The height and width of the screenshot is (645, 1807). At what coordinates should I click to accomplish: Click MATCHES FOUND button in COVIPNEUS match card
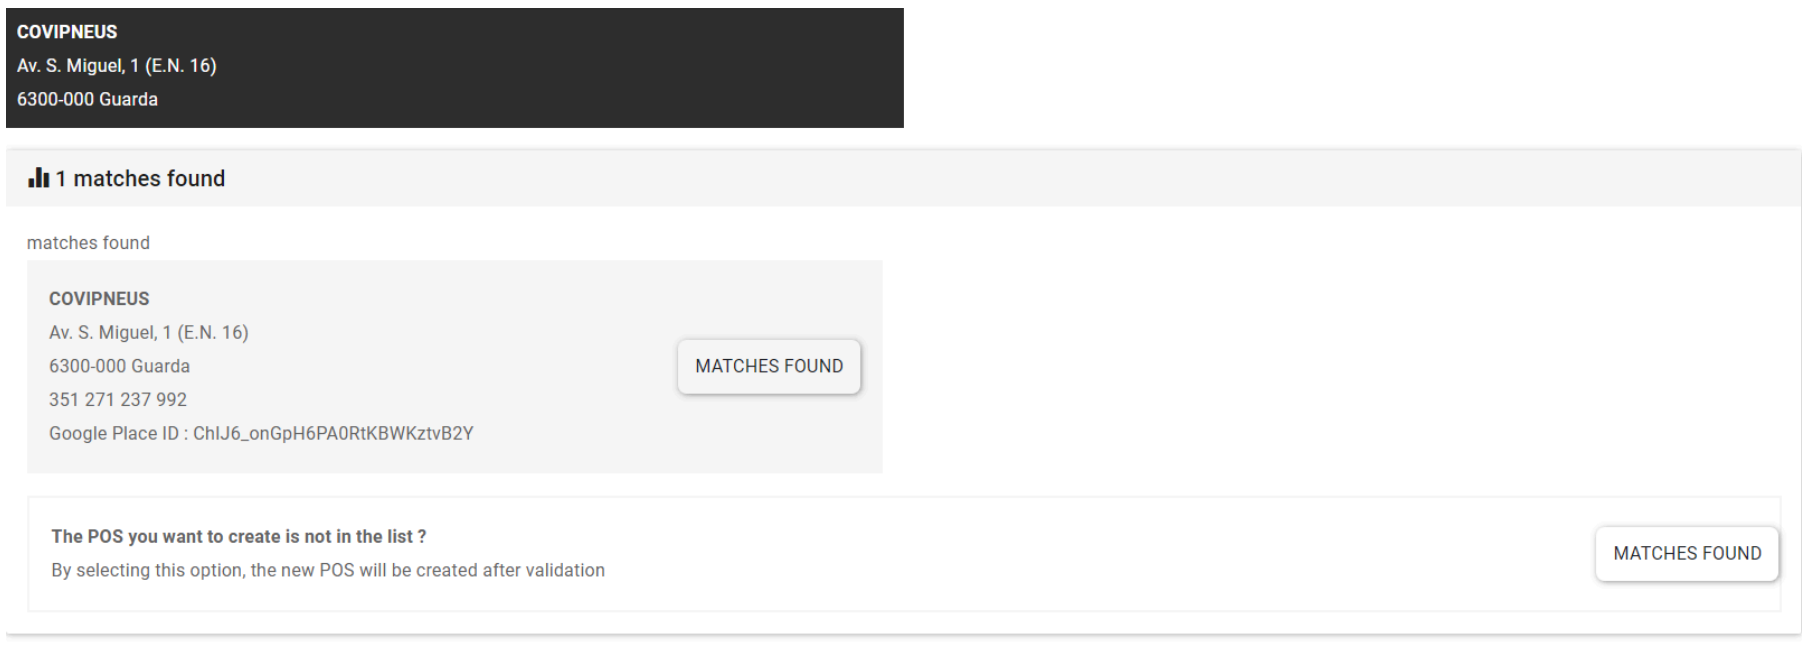tap(769, 366)
